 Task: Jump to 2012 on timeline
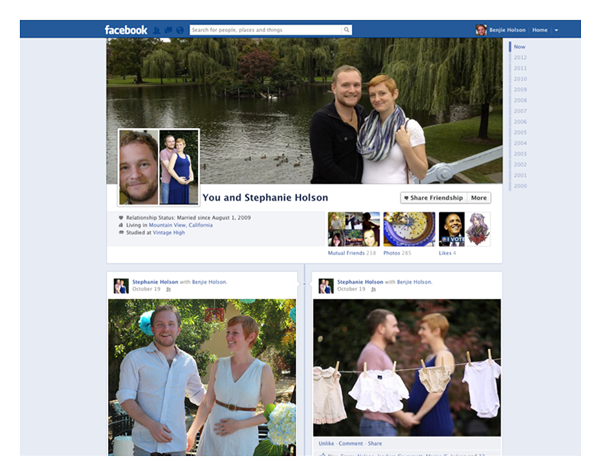pos(520,57)
